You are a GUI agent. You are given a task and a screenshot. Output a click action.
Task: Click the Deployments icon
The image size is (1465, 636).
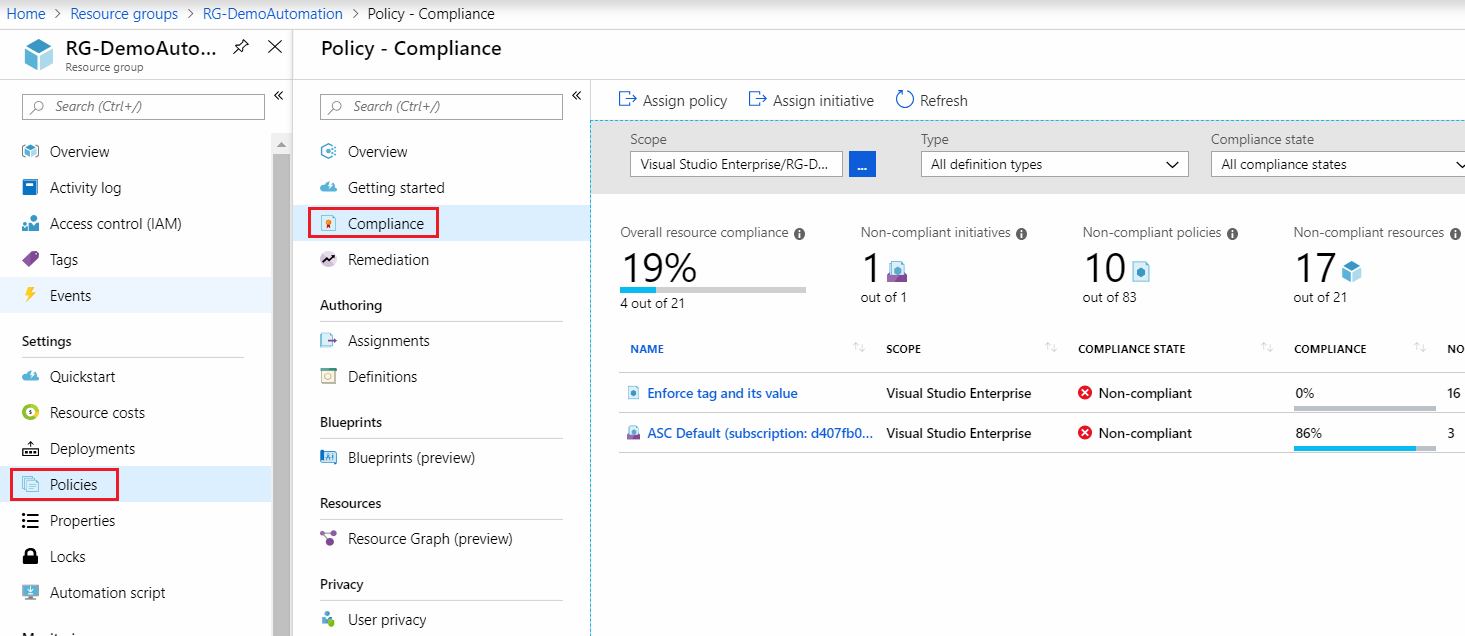click(31, 449)
